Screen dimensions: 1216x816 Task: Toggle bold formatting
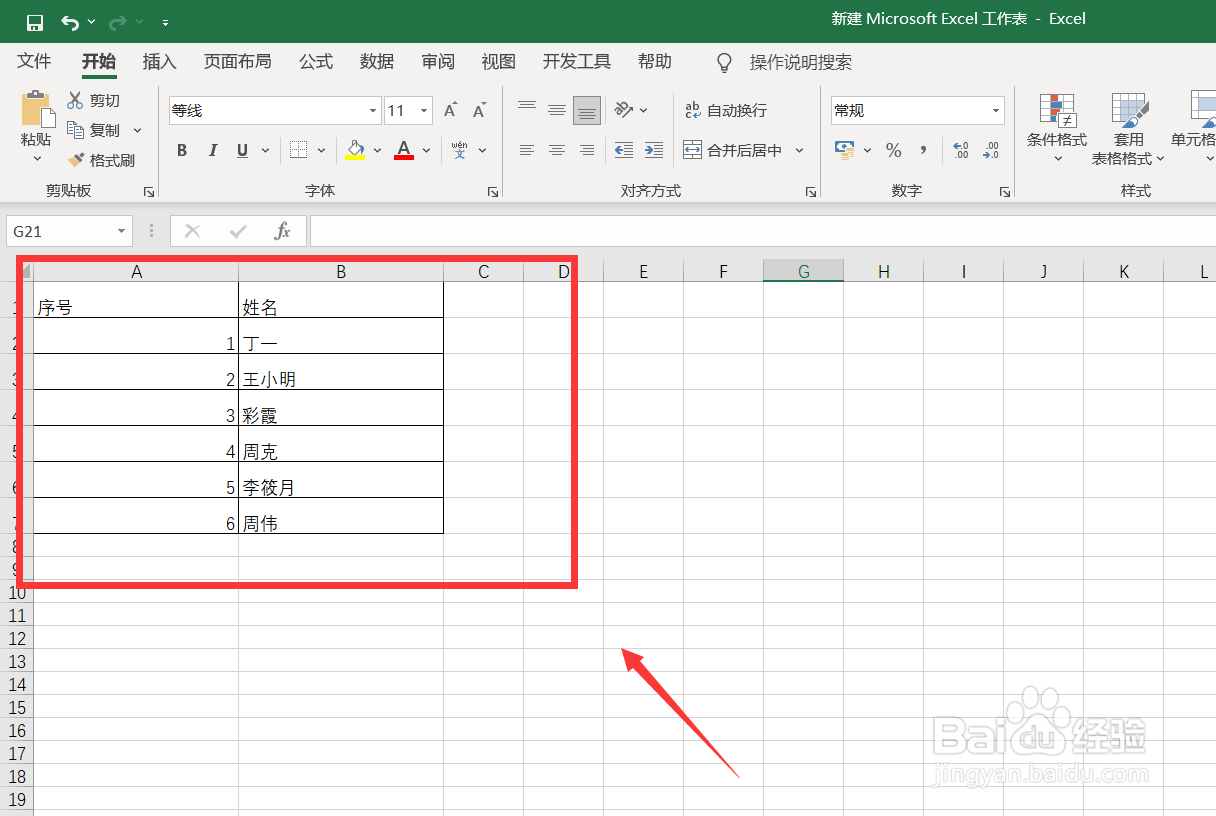pos(182,150)
